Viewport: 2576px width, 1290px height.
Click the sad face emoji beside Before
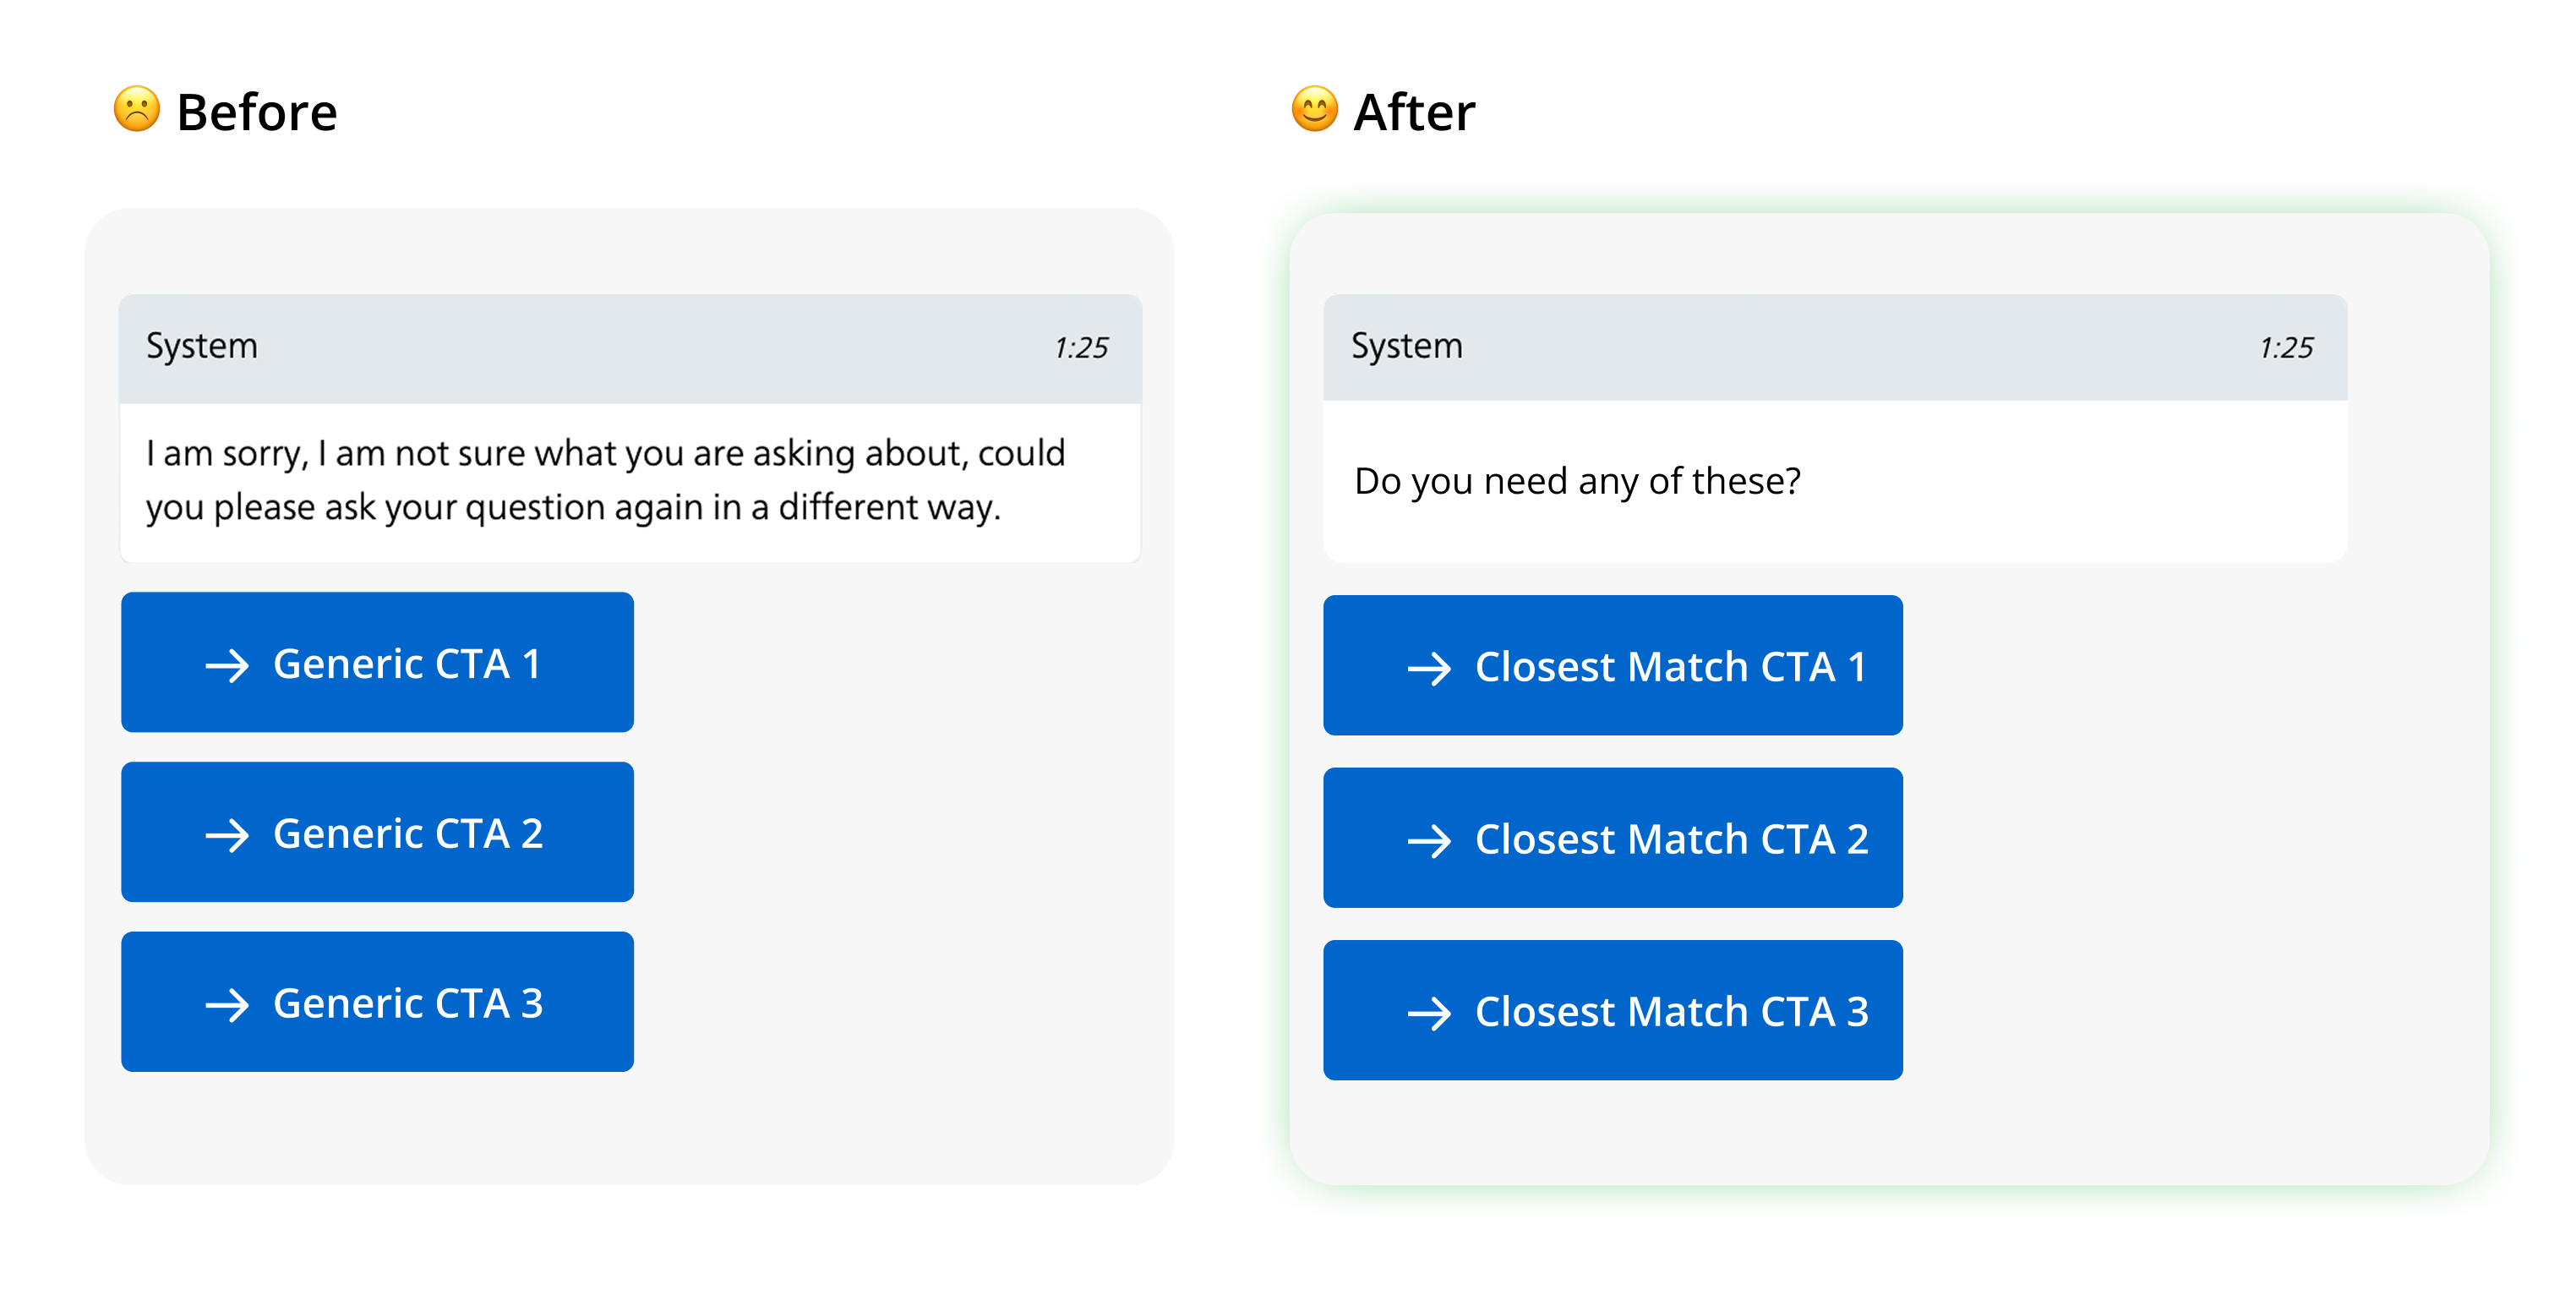137,109
